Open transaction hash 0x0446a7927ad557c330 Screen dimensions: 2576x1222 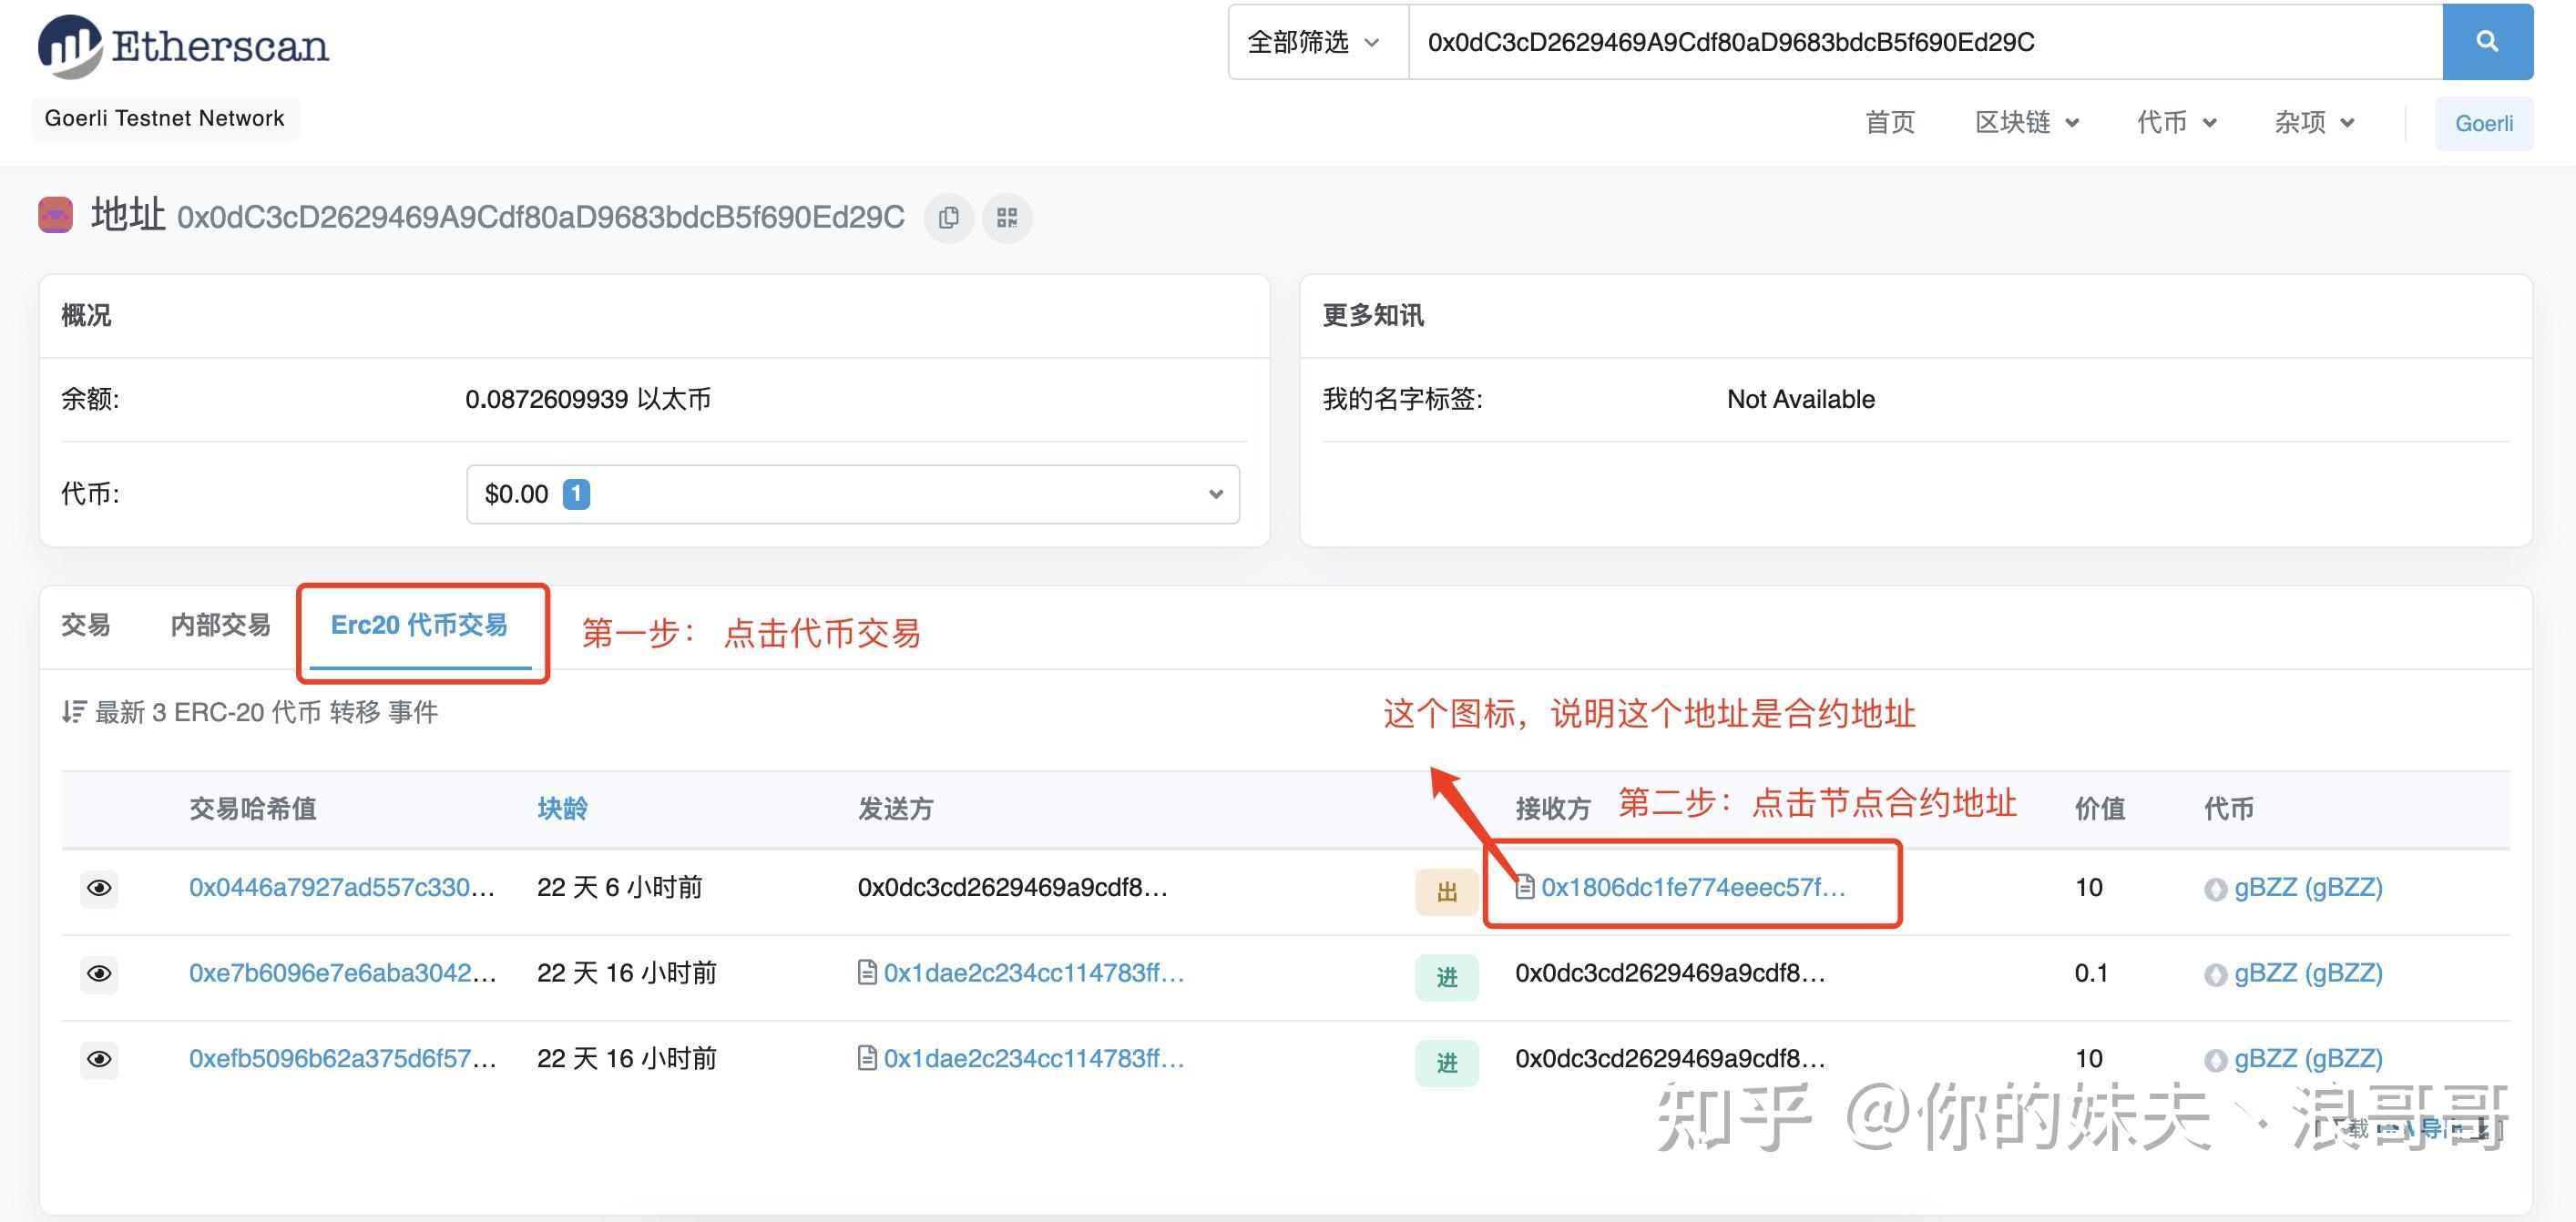342,887
